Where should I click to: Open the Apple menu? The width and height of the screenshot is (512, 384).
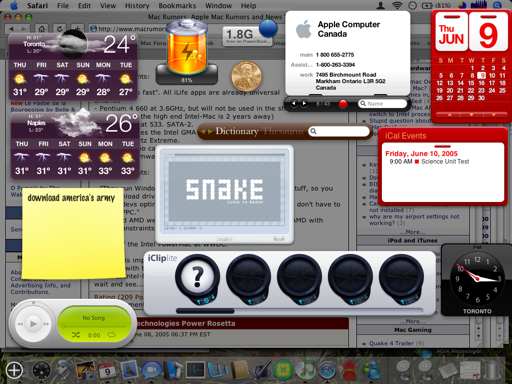click(x=14, y=5)
